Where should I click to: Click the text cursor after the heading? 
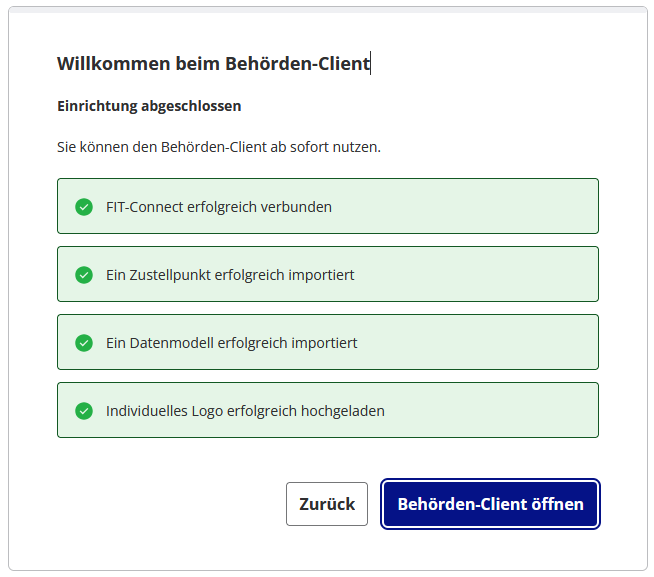click(x=371, y=64)
